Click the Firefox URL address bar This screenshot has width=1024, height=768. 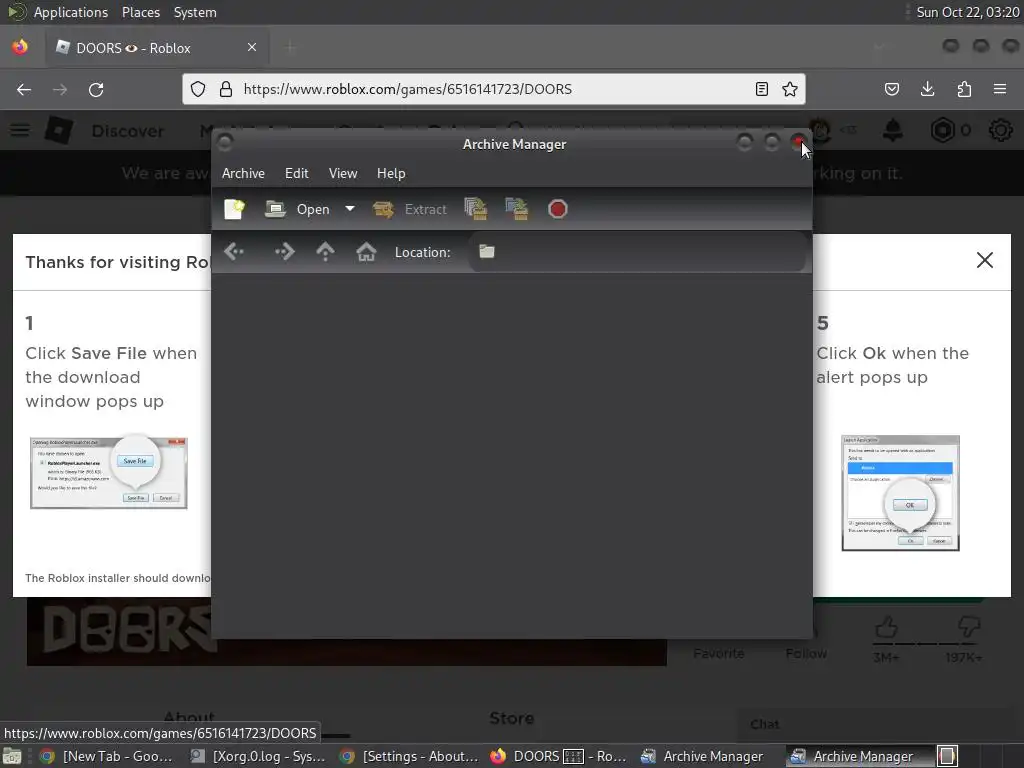[x=493, y=89]
